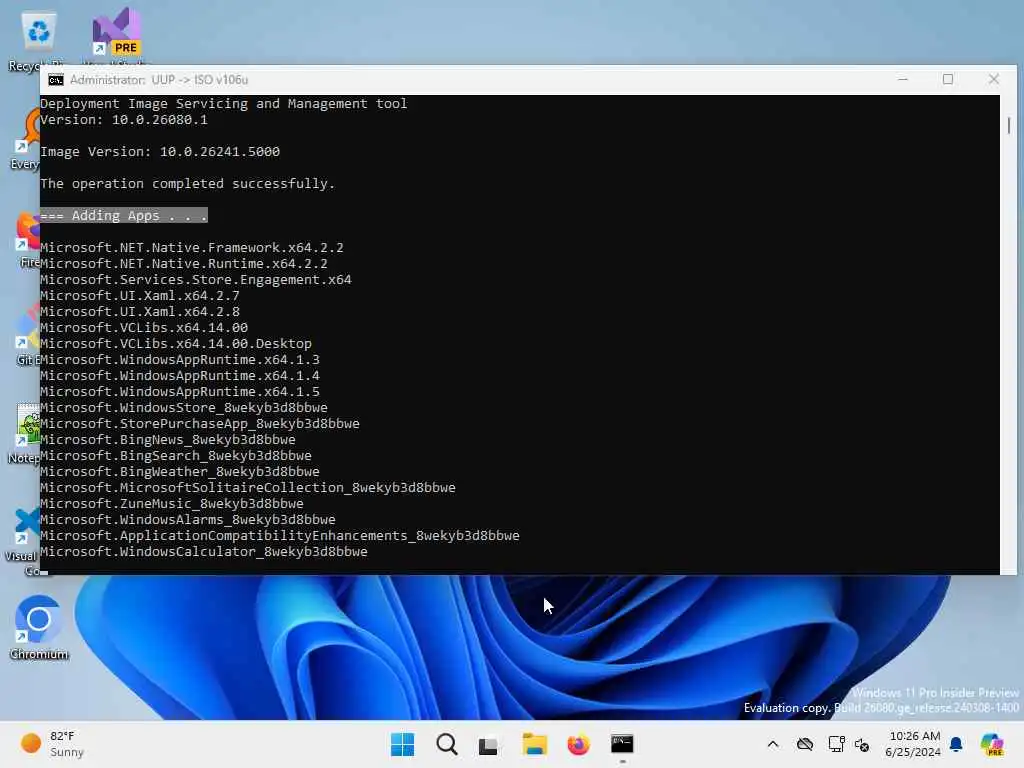The width and height of the screenshot is (1024, 768).
Task: Click "The operation completed successfully." text
Action: coord(187,184)
